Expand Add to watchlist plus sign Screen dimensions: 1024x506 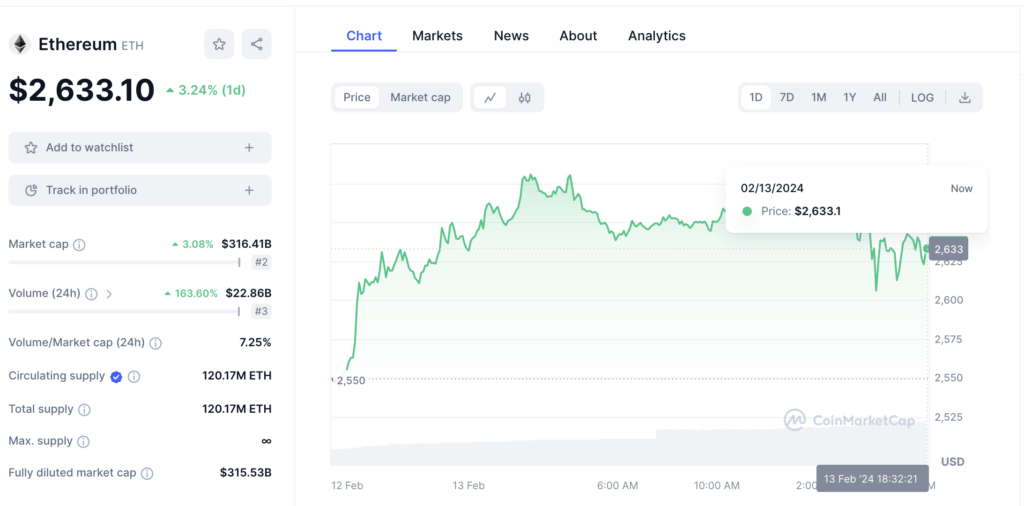tap(249, 148)
